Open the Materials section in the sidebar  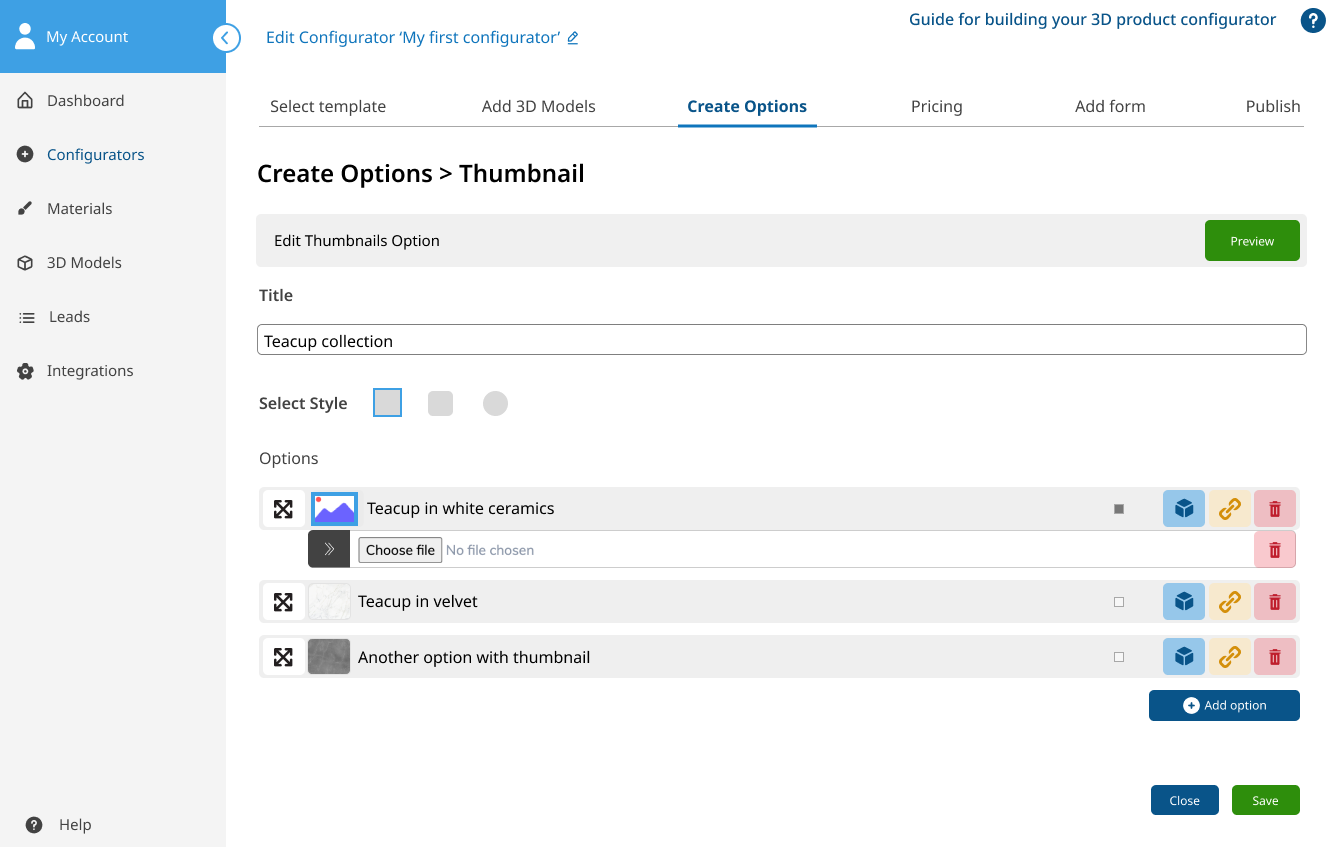[79, 208]
